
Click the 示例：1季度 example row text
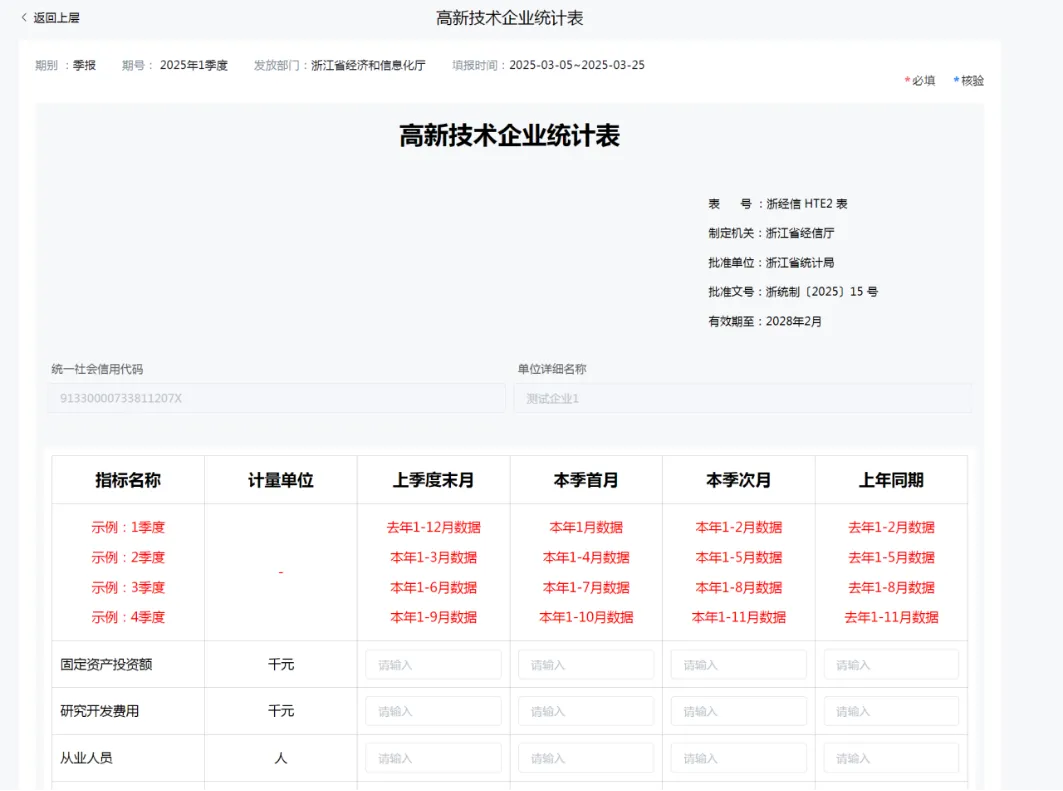click(x=128, y=527)
